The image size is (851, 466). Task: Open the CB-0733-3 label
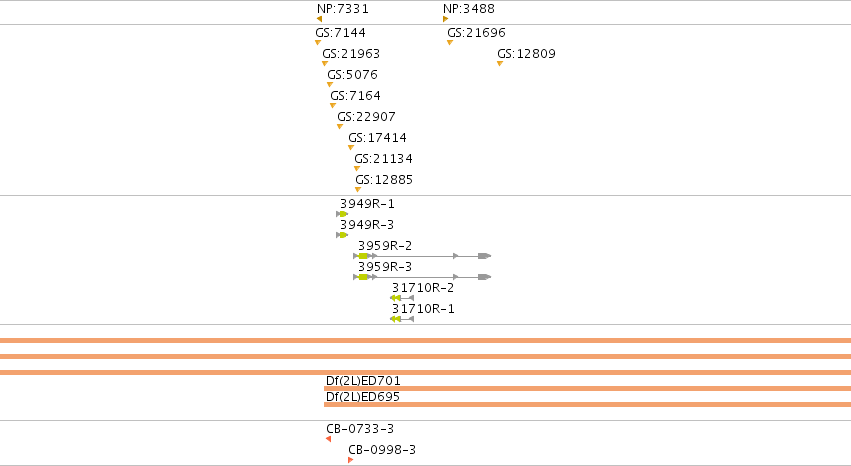pyautogui.click(x=360, y=429)
